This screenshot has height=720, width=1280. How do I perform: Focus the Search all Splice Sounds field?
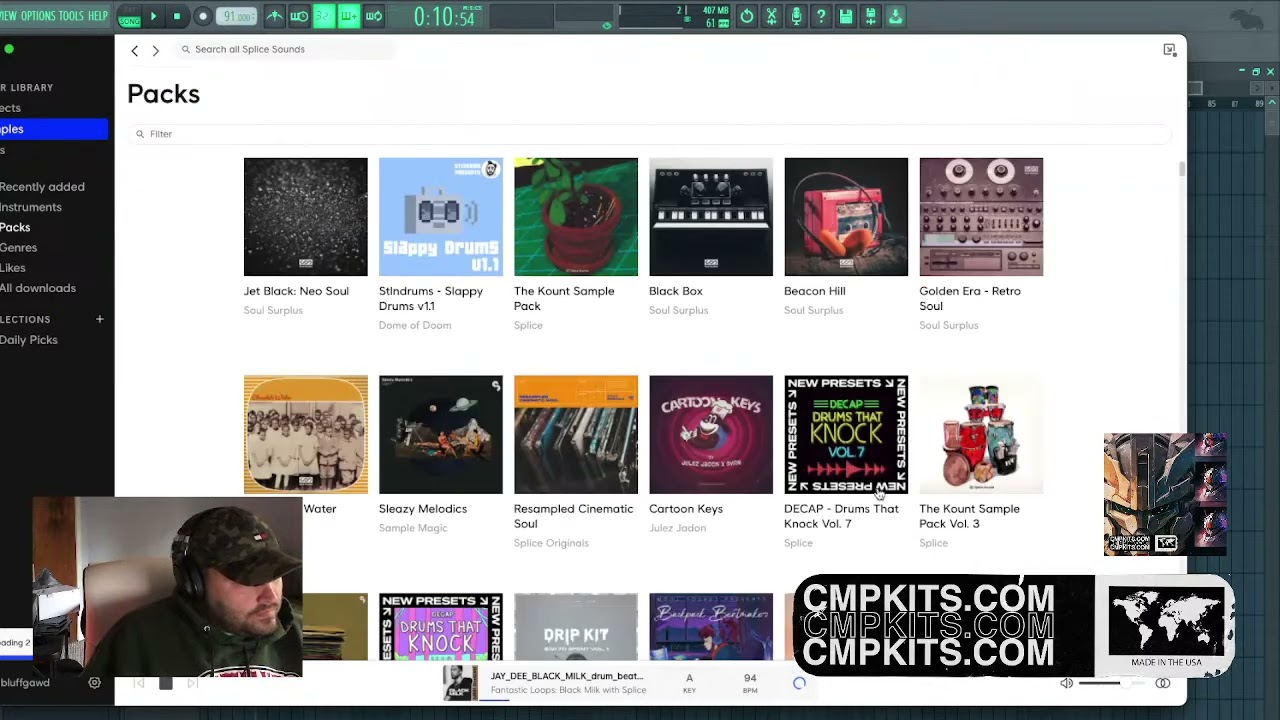tap(286, 49)
